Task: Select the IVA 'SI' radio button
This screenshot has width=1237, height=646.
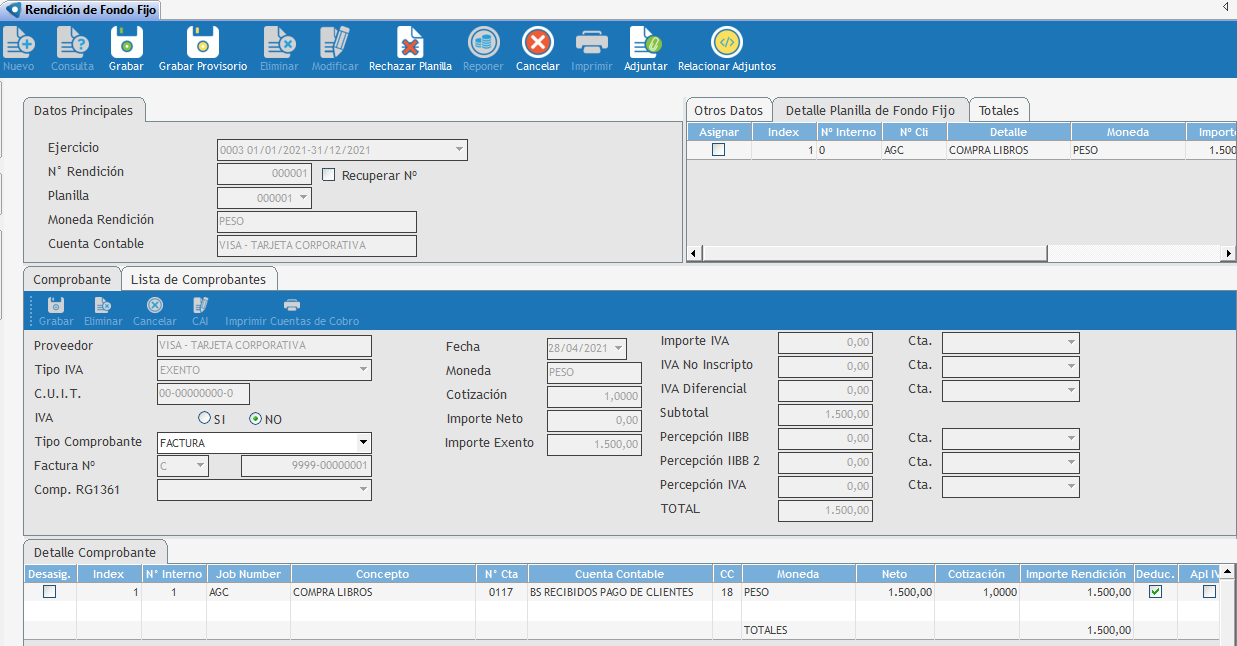Action: coord(205,419)
